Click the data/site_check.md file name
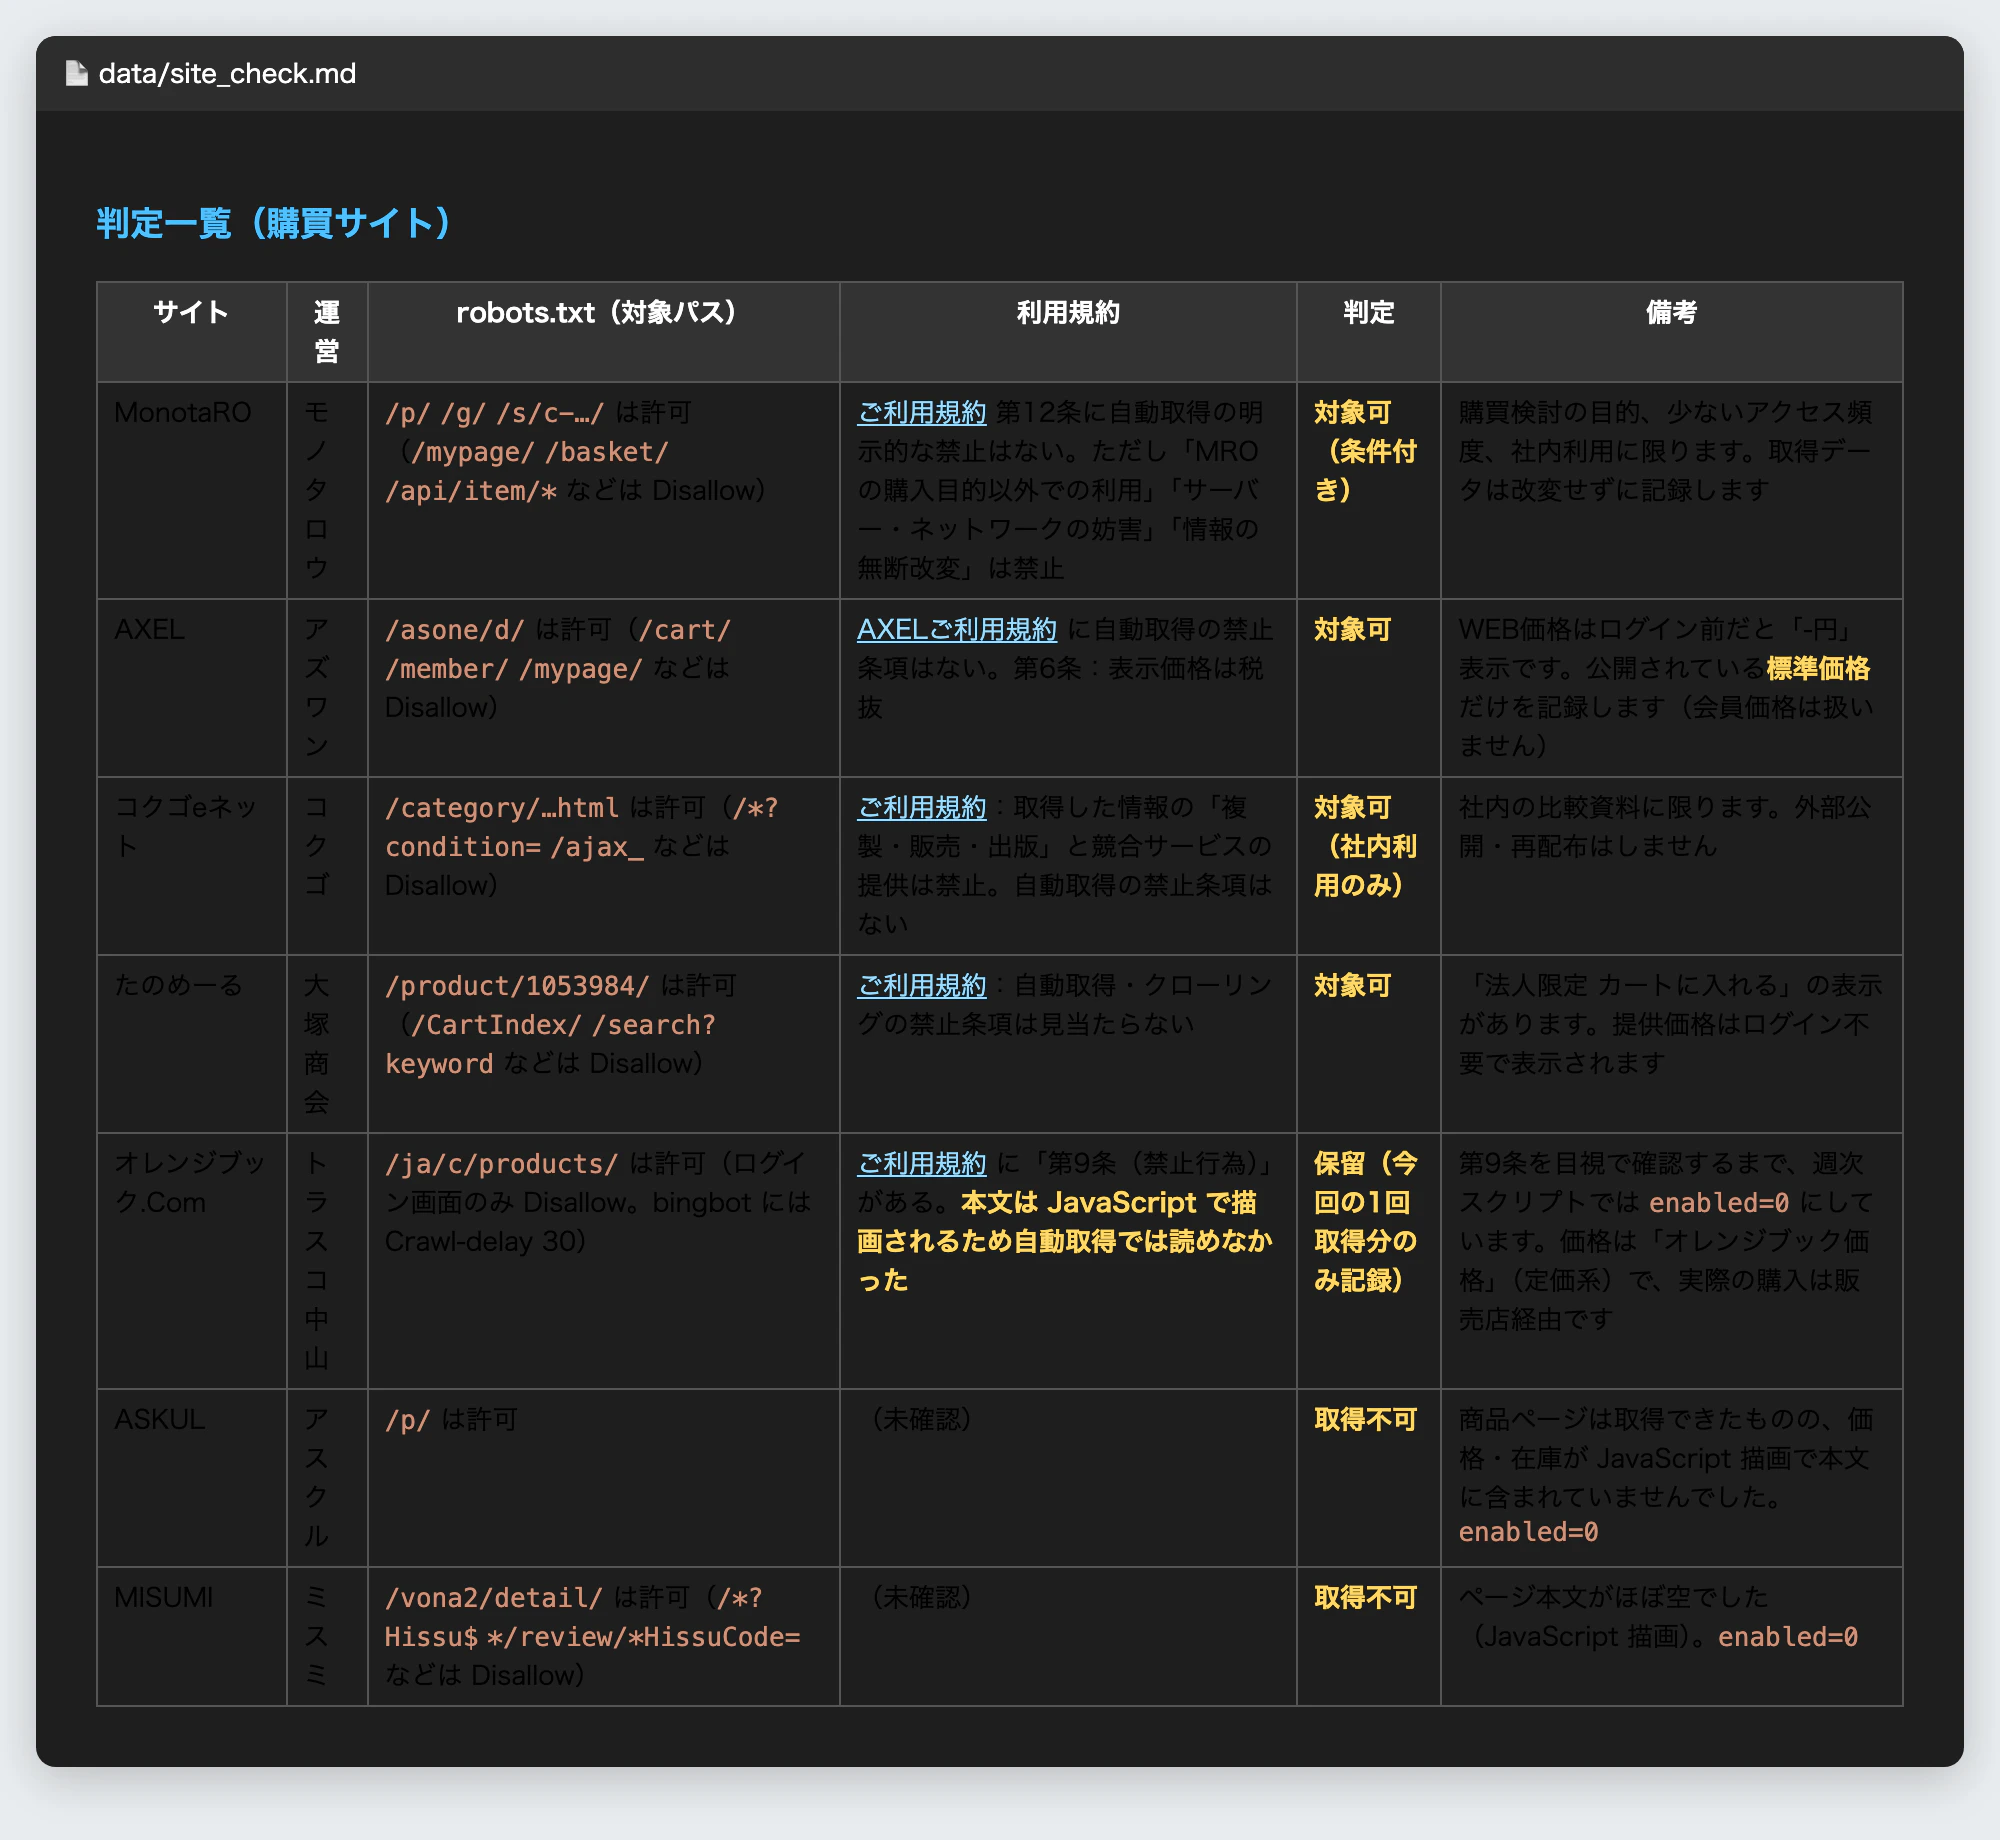The height and width of the screenshot is (1840, 2000). (x=227, y=73)
